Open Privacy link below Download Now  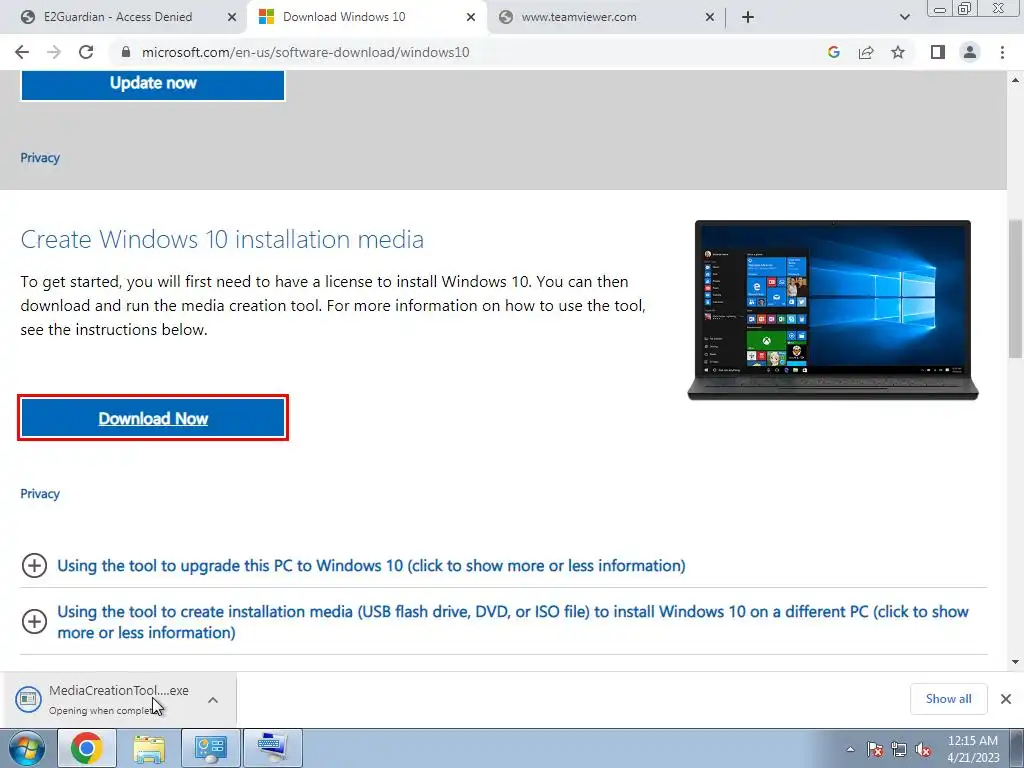click(x=40, y=494)
